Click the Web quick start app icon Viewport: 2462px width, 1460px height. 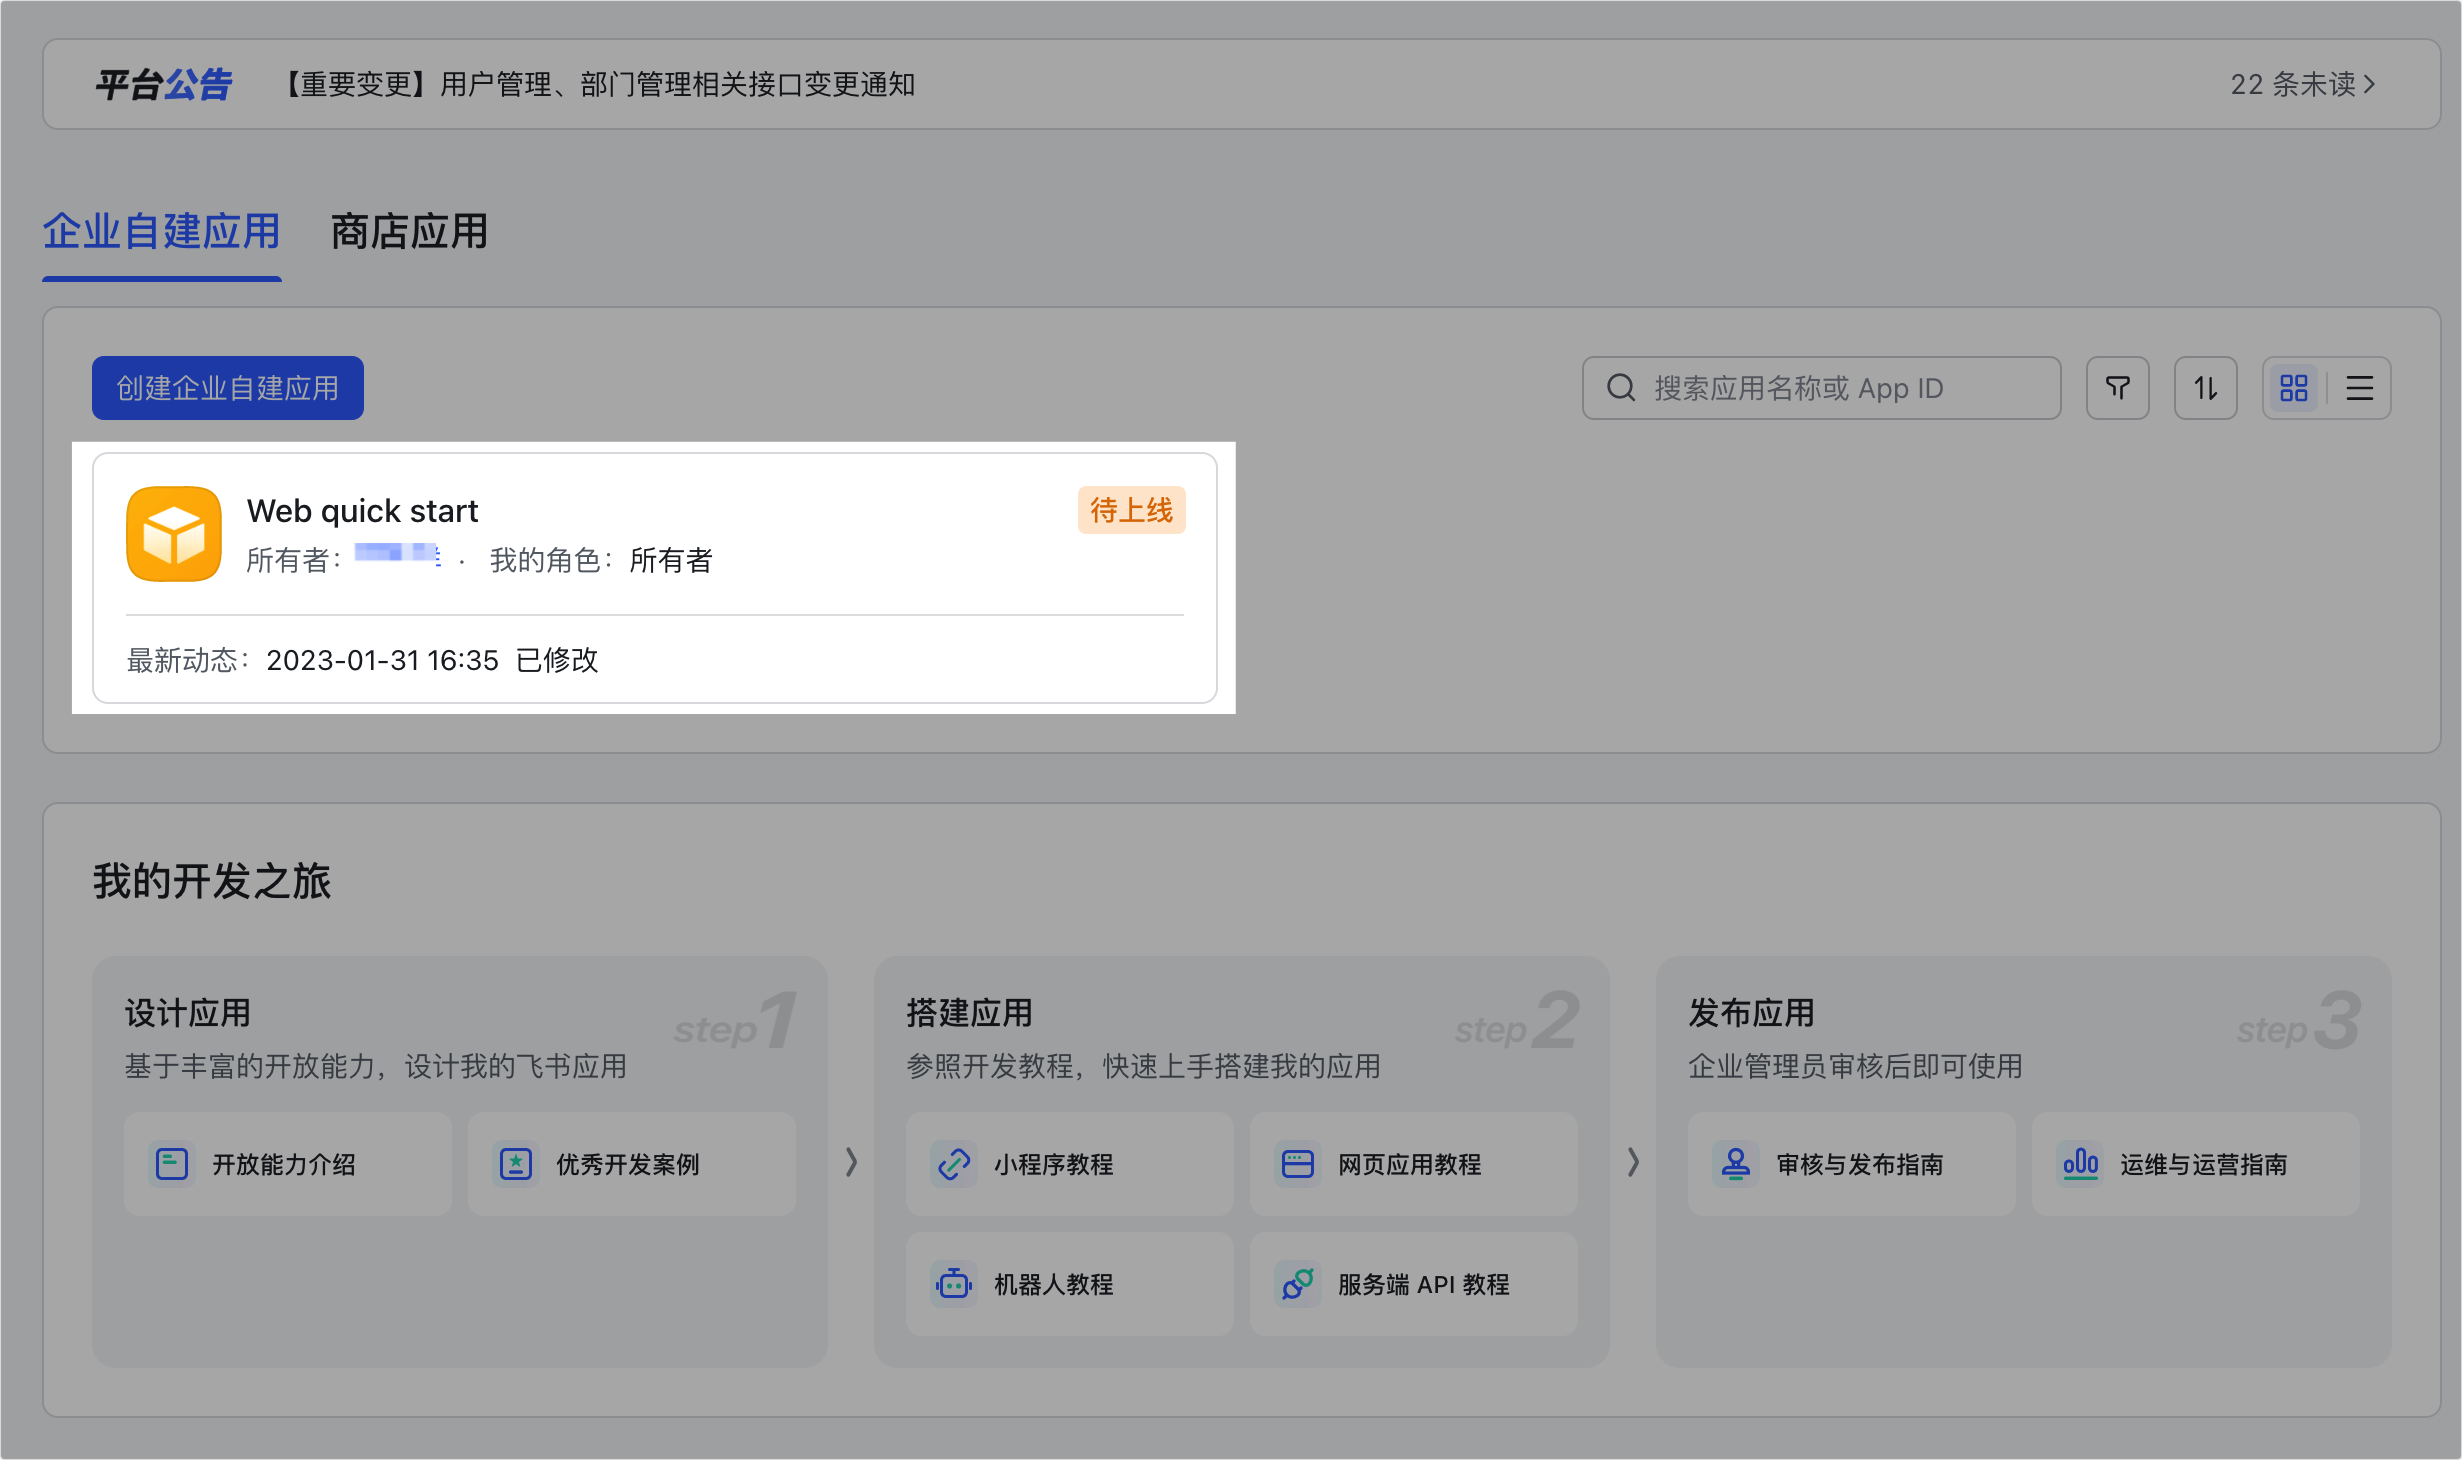coord(172,534)
